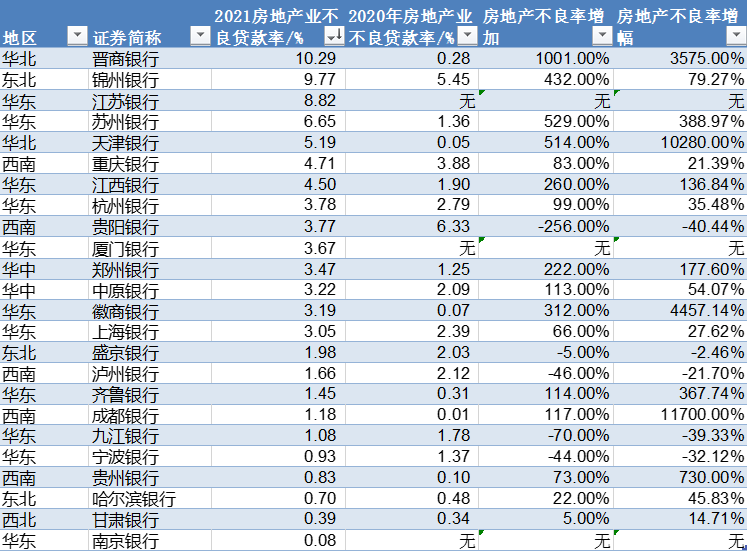Select the 九江银行 cell

point(150,435)
